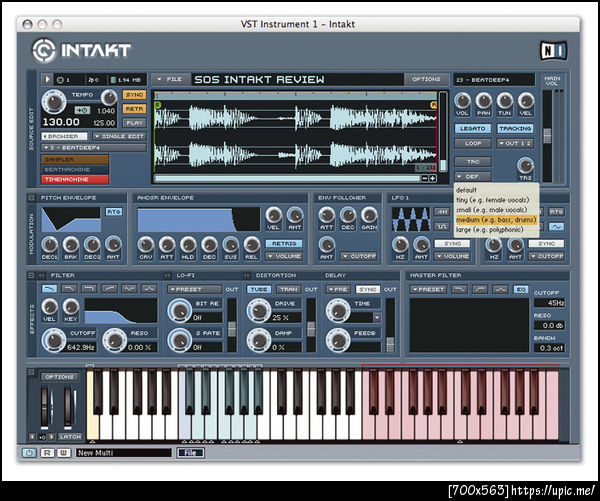
Task: Select the TIMEMACHINE mode
Action: [75, 179]
